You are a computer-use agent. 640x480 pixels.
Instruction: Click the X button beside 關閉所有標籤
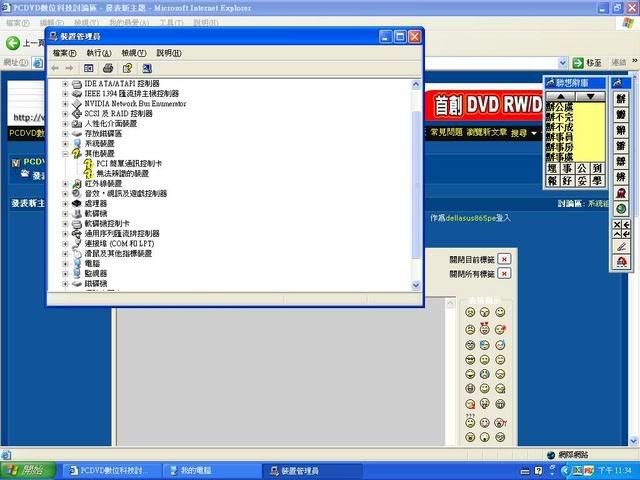[x=504, y=273]
